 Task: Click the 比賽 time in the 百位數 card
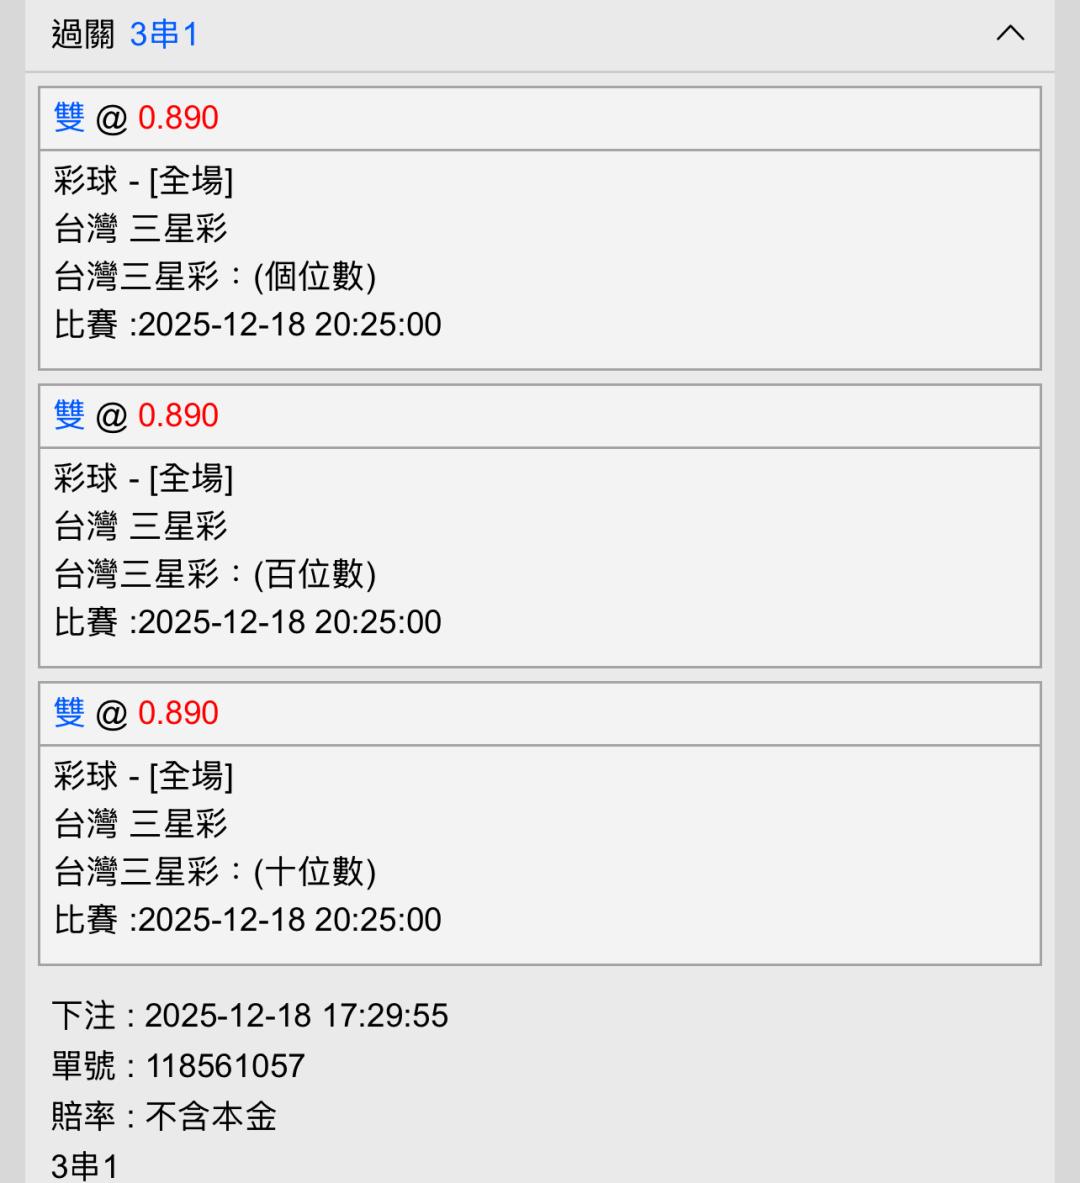(x=289, y=622)
